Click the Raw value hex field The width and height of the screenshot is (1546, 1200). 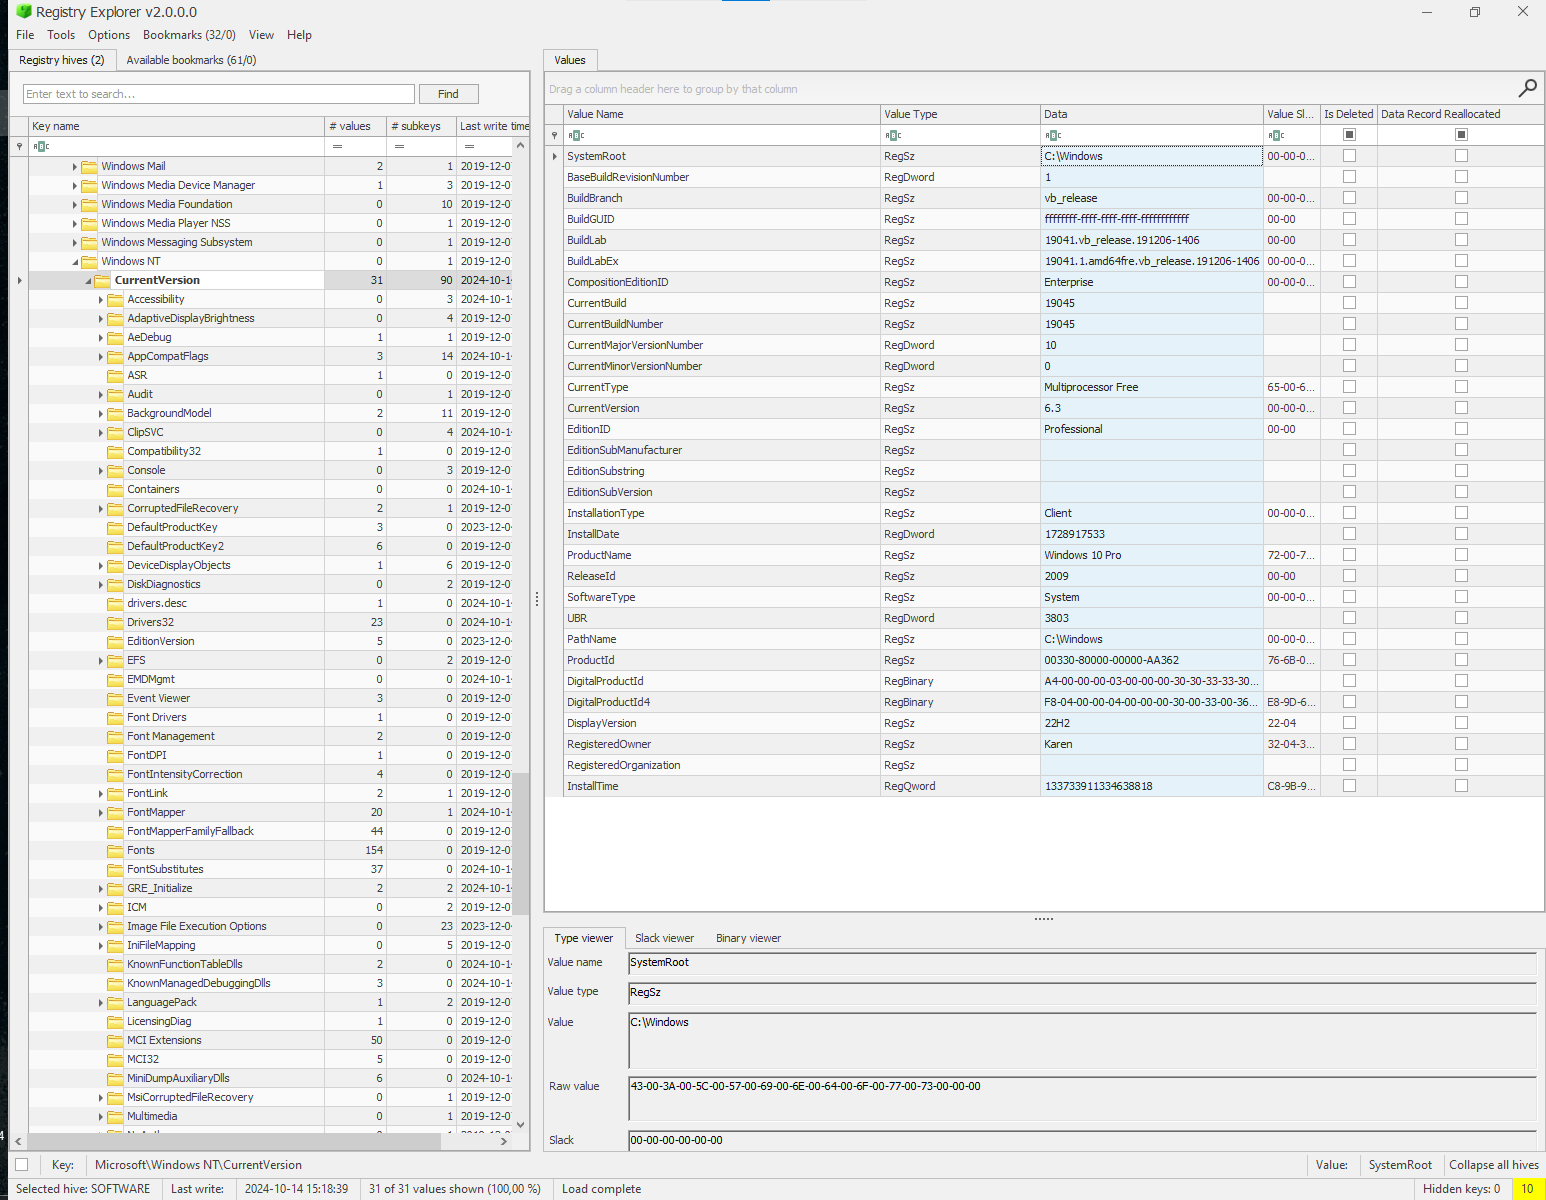pyautogui.click(x=1082, y=1098)
